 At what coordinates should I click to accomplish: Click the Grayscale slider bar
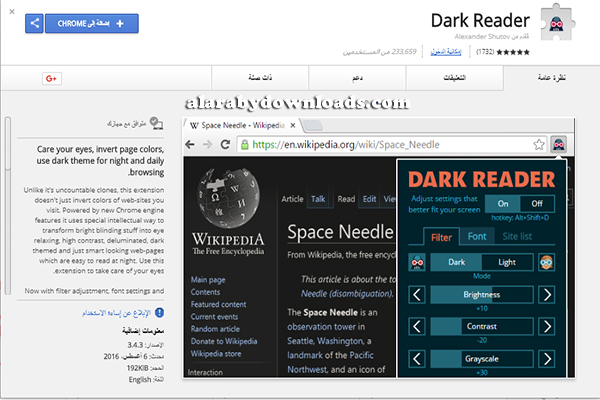[482, 359]
